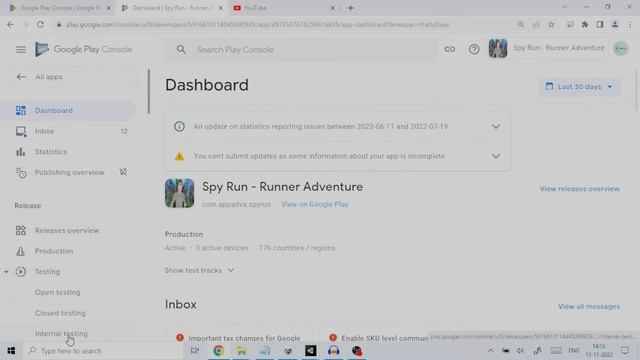Open the headphones app on taskbar
This screenshot has width=640, height=360.
[334, 351]
